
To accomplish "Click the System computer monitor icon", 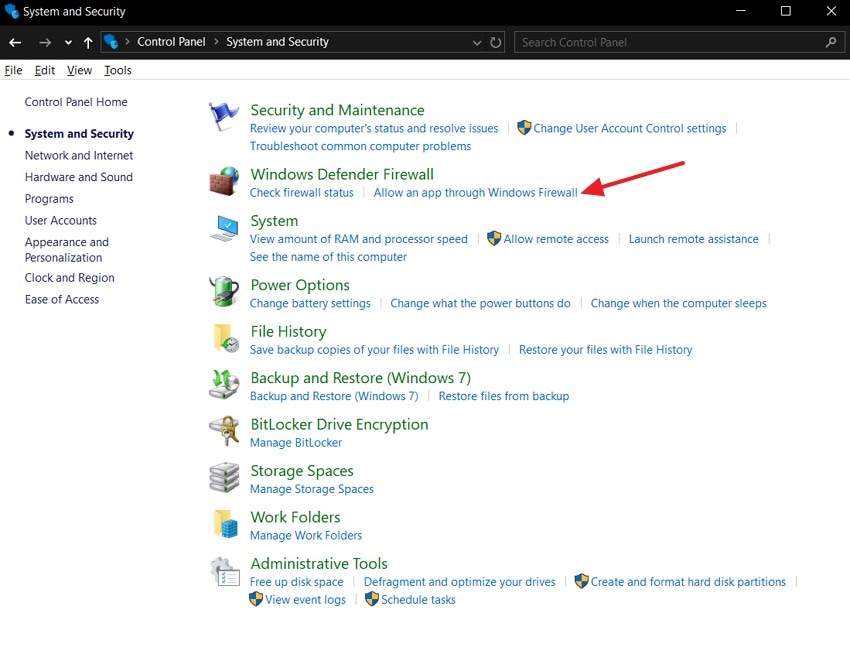I will coord(224,228).
